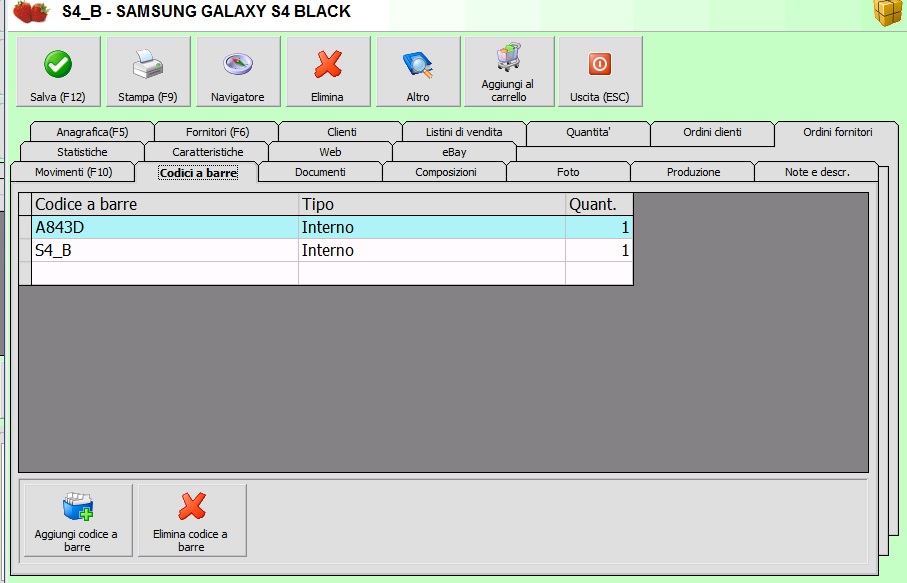The width and height of the screenshot is (907, 583).
Task: Open the Ordini clienti tab
Action: pos(712,132)
